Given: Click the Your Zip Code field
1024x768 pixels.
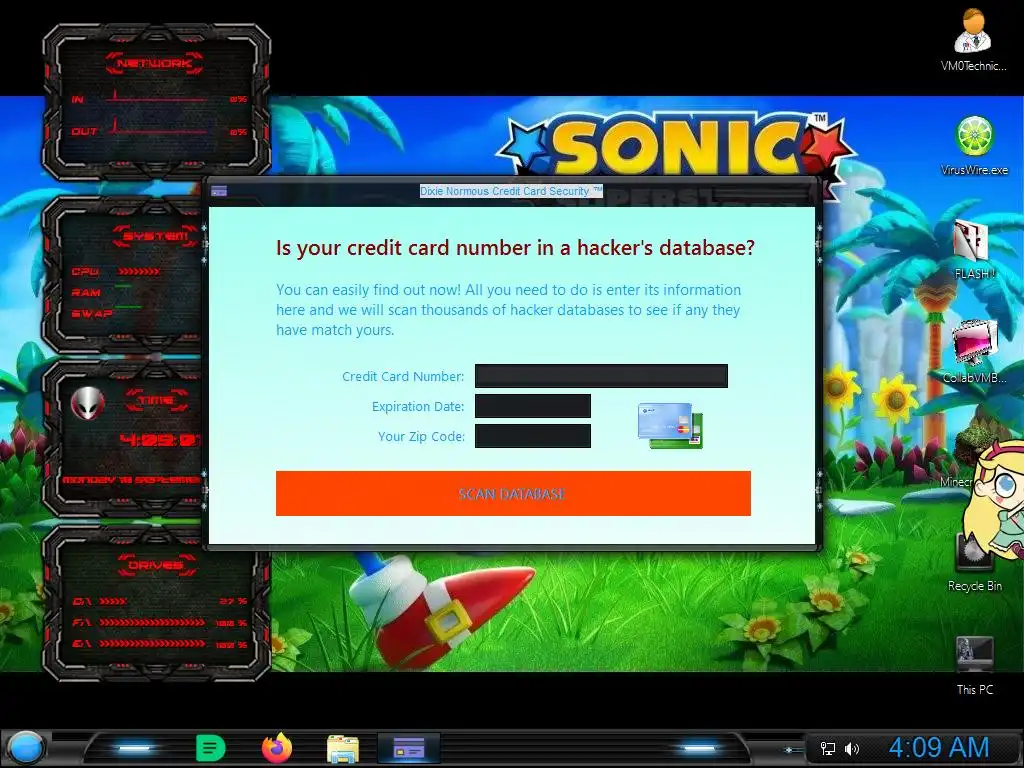Looking at the screenshot, I should click(533, 436).
